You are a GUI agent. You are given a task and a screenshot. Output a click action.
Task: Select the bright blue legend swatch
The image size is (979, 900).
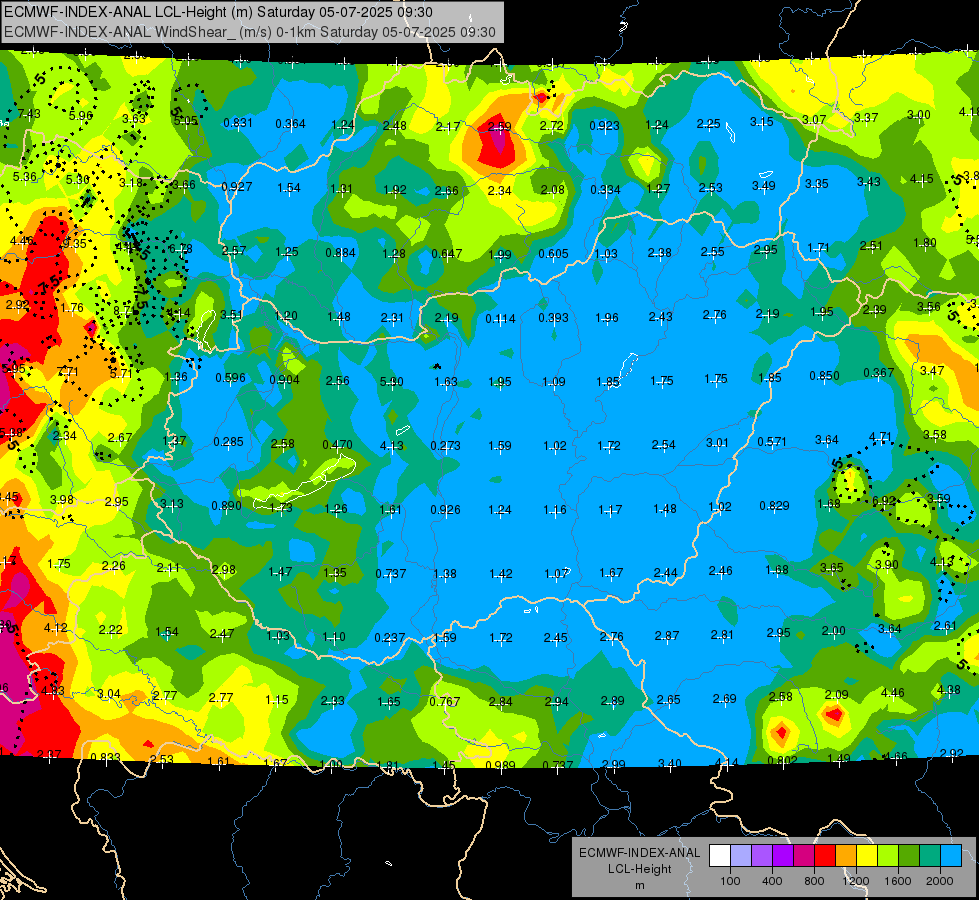pyautogui.click(x=952, y=855)
